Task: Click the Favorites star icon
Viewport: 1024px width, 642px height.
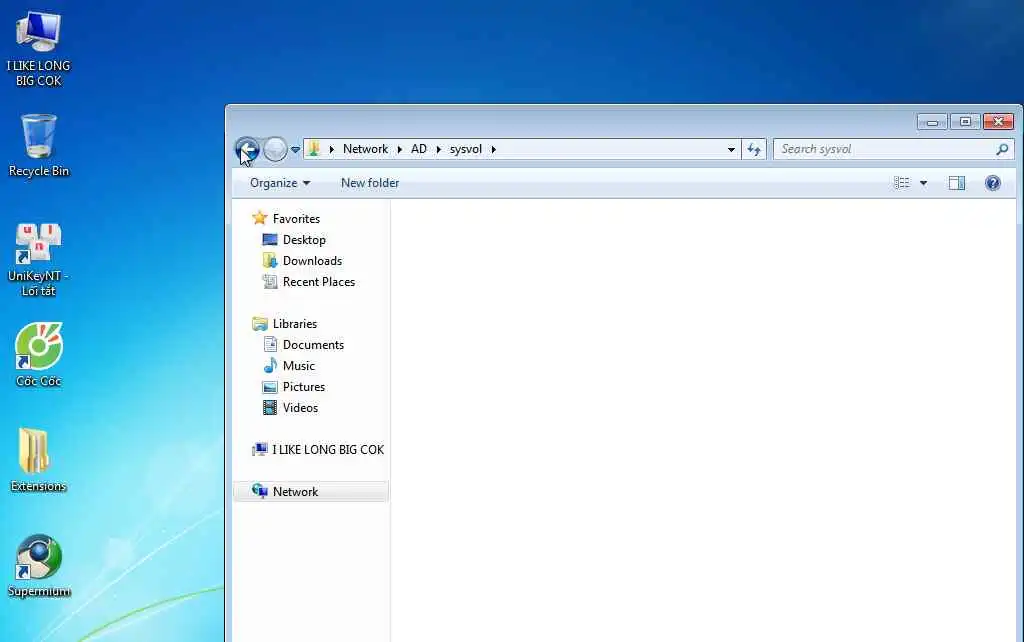Action: coord(260,218)
